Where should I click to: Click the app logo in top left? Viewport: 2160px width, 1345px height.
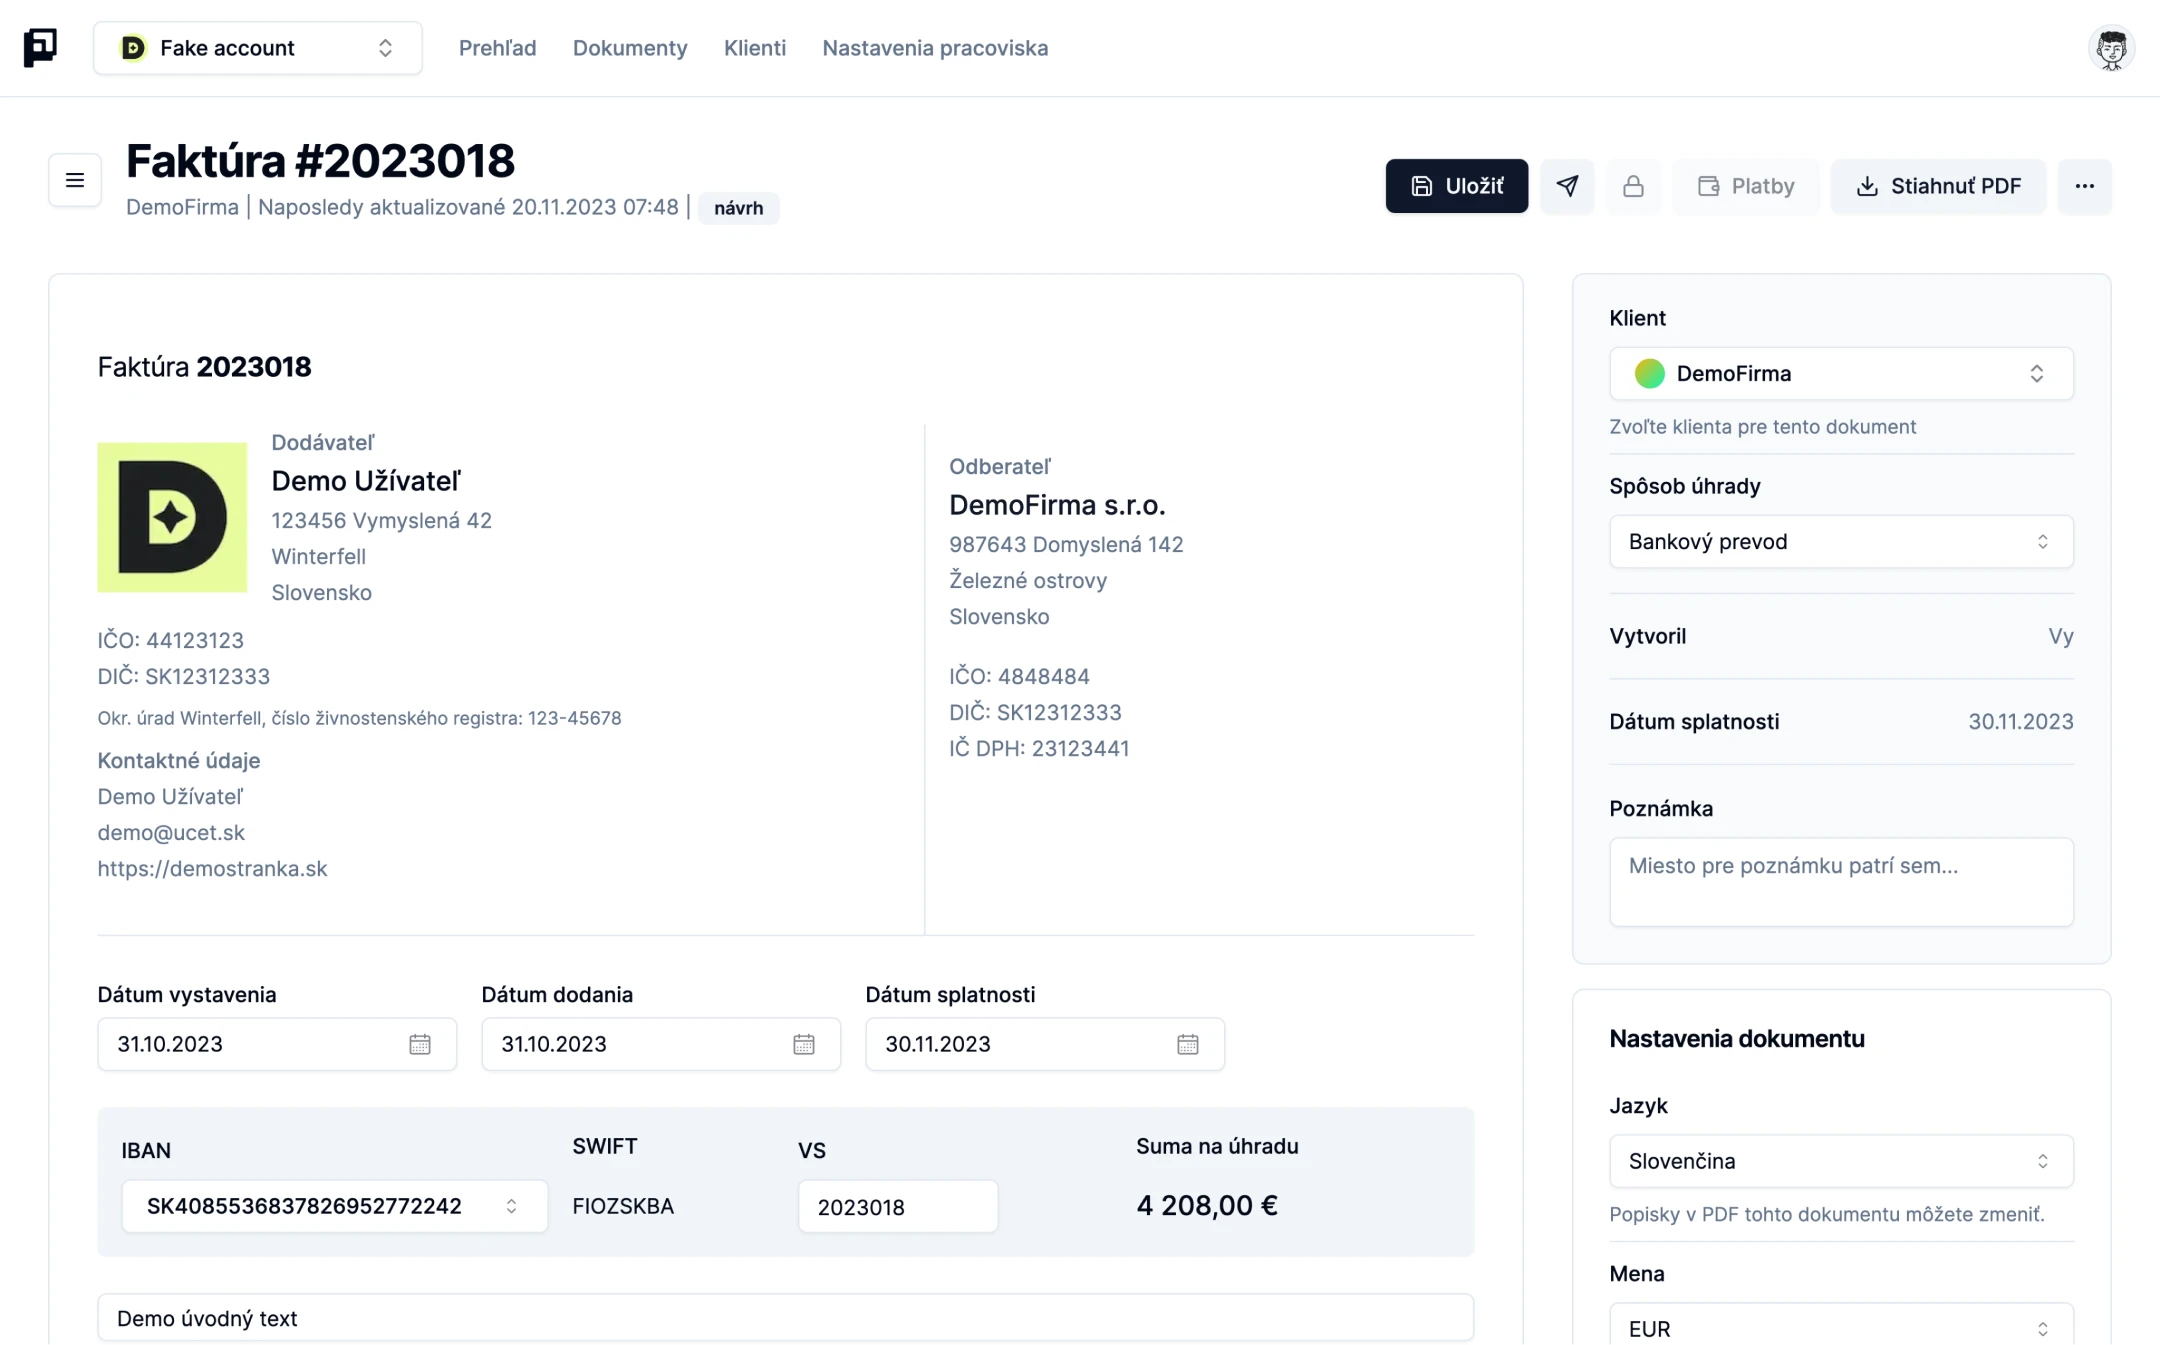click(40, 47)
